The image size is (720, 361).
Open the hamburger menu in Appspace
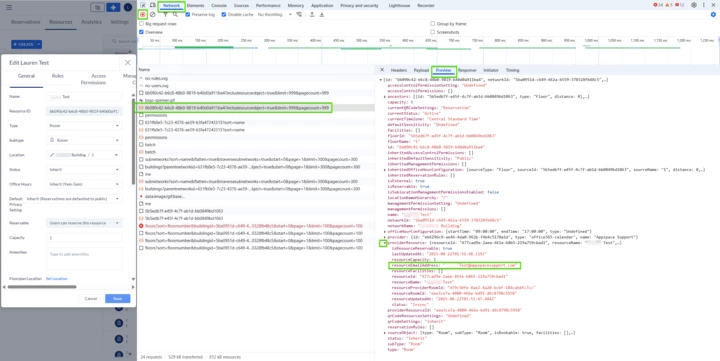pos(9,7)
